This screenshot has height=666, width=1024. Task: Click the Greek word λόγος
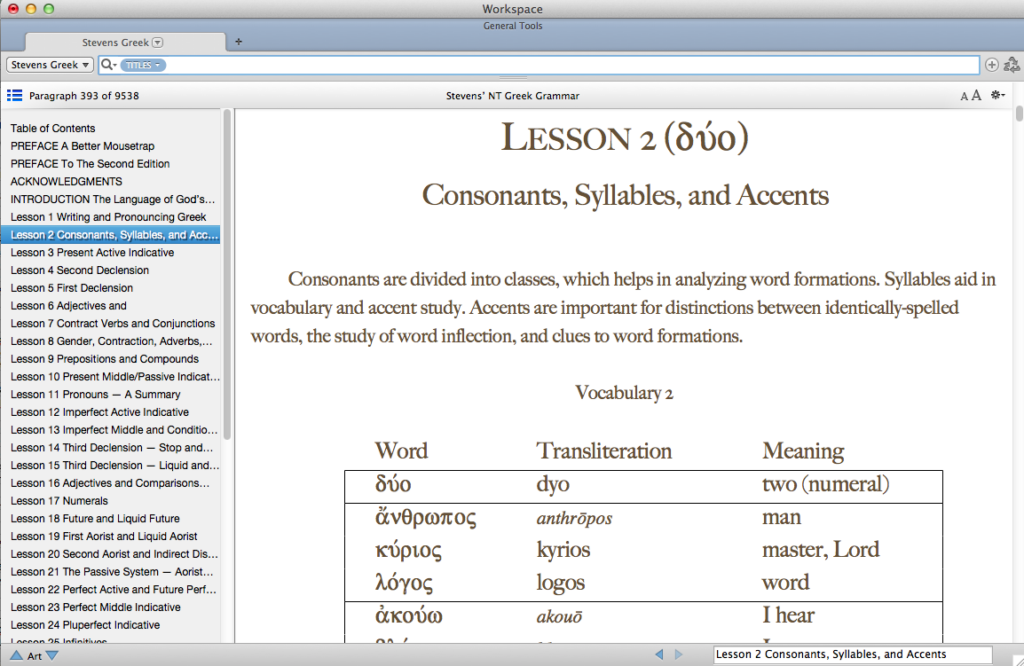point(404,583)
